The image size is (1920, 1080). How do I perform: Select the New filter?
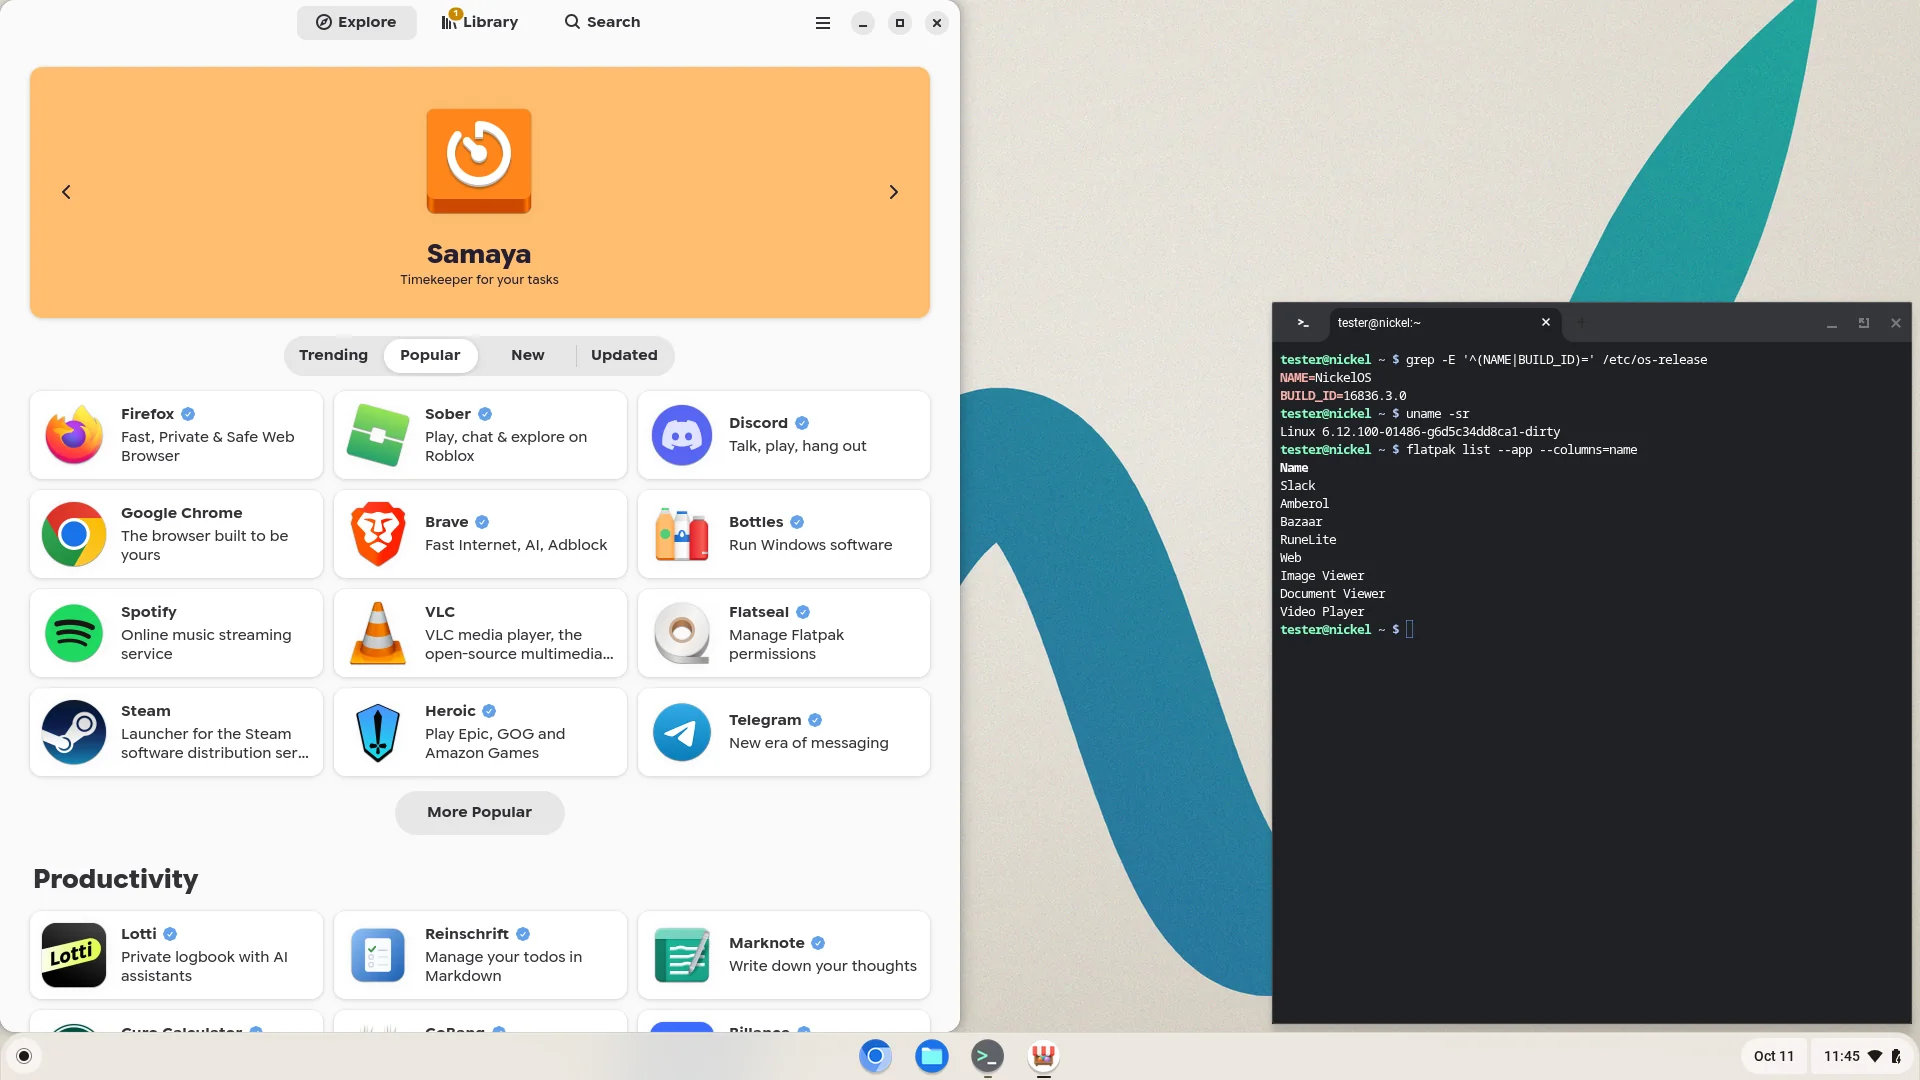(x=528, y=355)
